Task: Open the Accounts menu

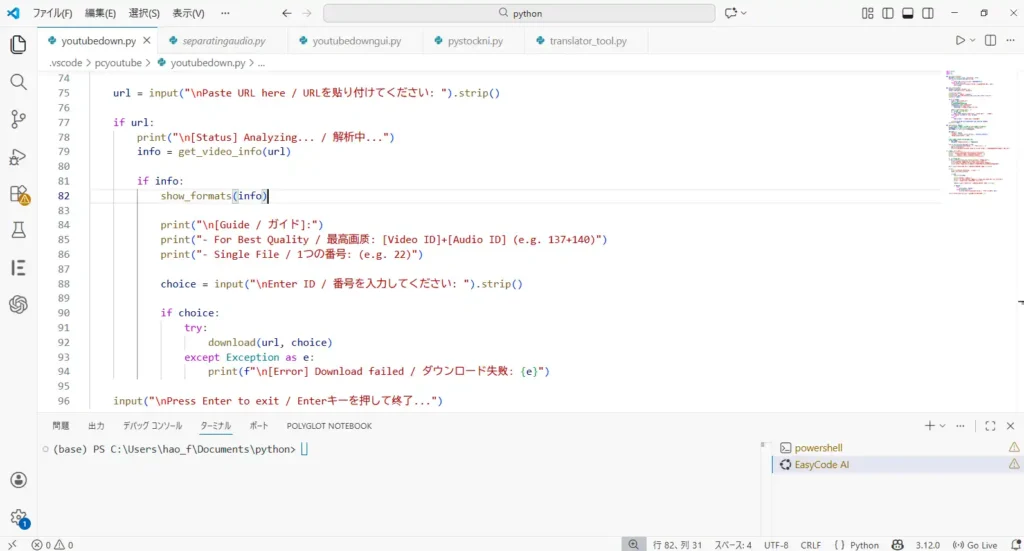Action: coord(18,480)
